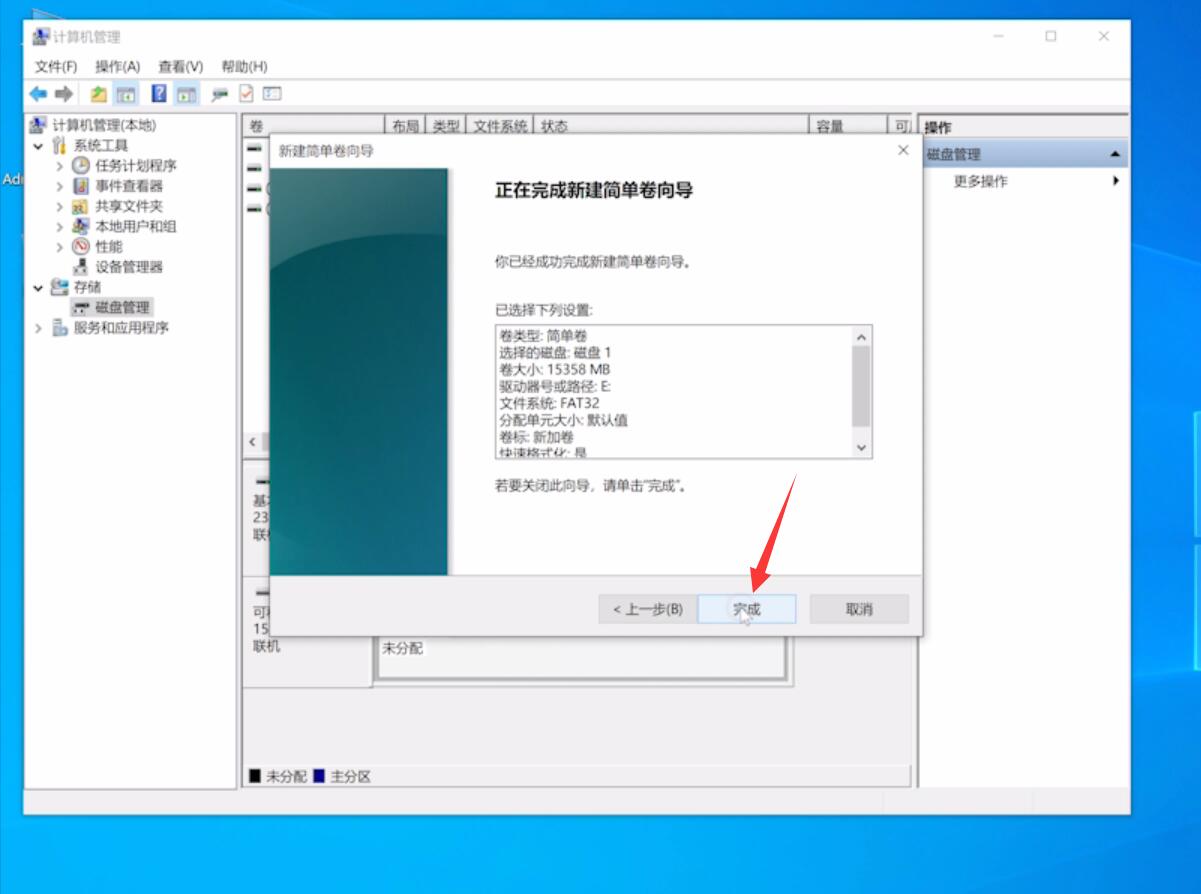Collapse the 系统工具 tree node
Viewport: 1201px width, 894px height.
click(x=39, y=146)
